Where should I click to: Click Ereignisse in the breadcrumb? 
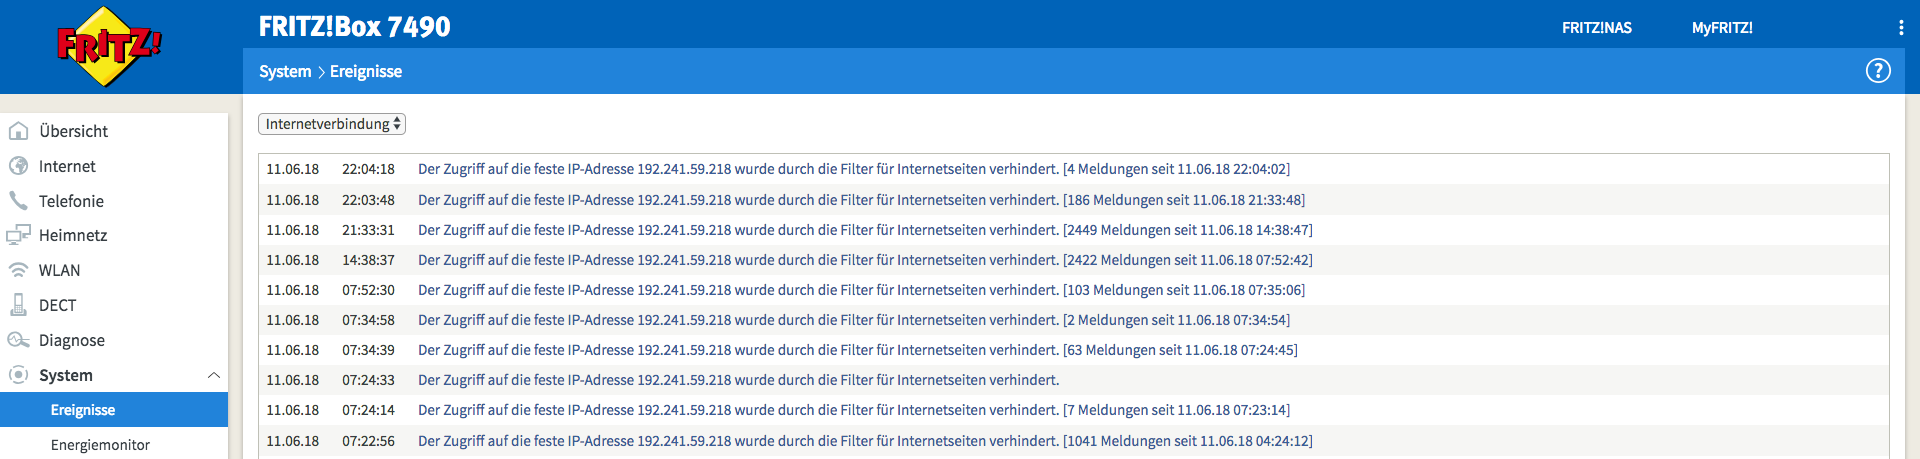click(366, 72)
